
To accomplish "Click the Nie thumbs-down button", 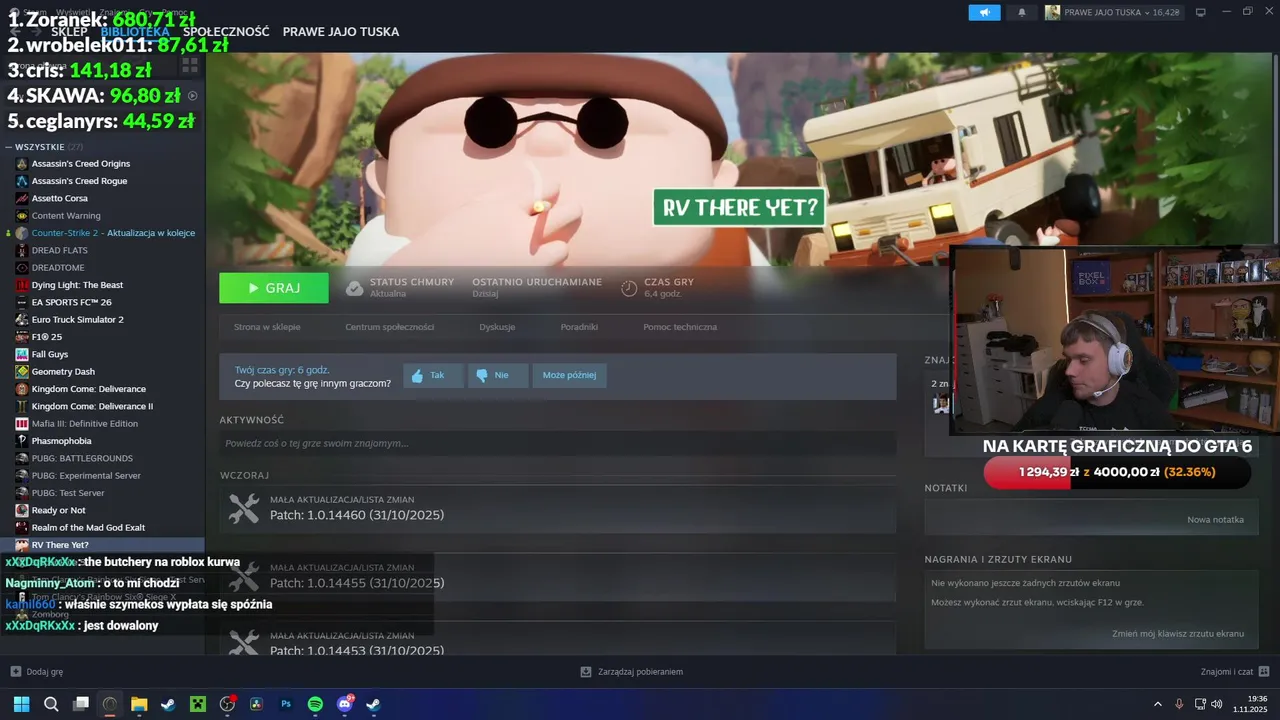I will click(x=497, y=376).
